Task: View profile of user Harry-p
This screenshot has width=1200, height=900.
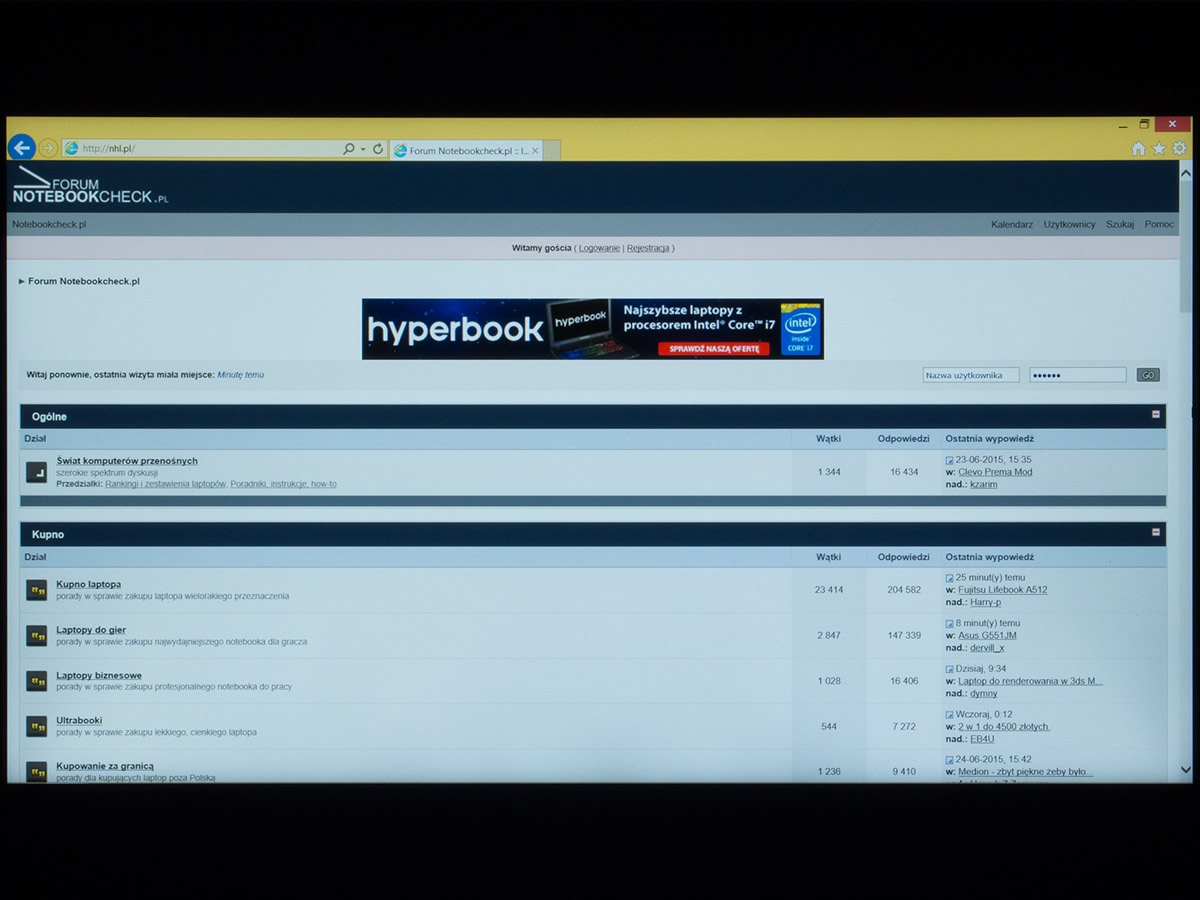Action: 986,602
